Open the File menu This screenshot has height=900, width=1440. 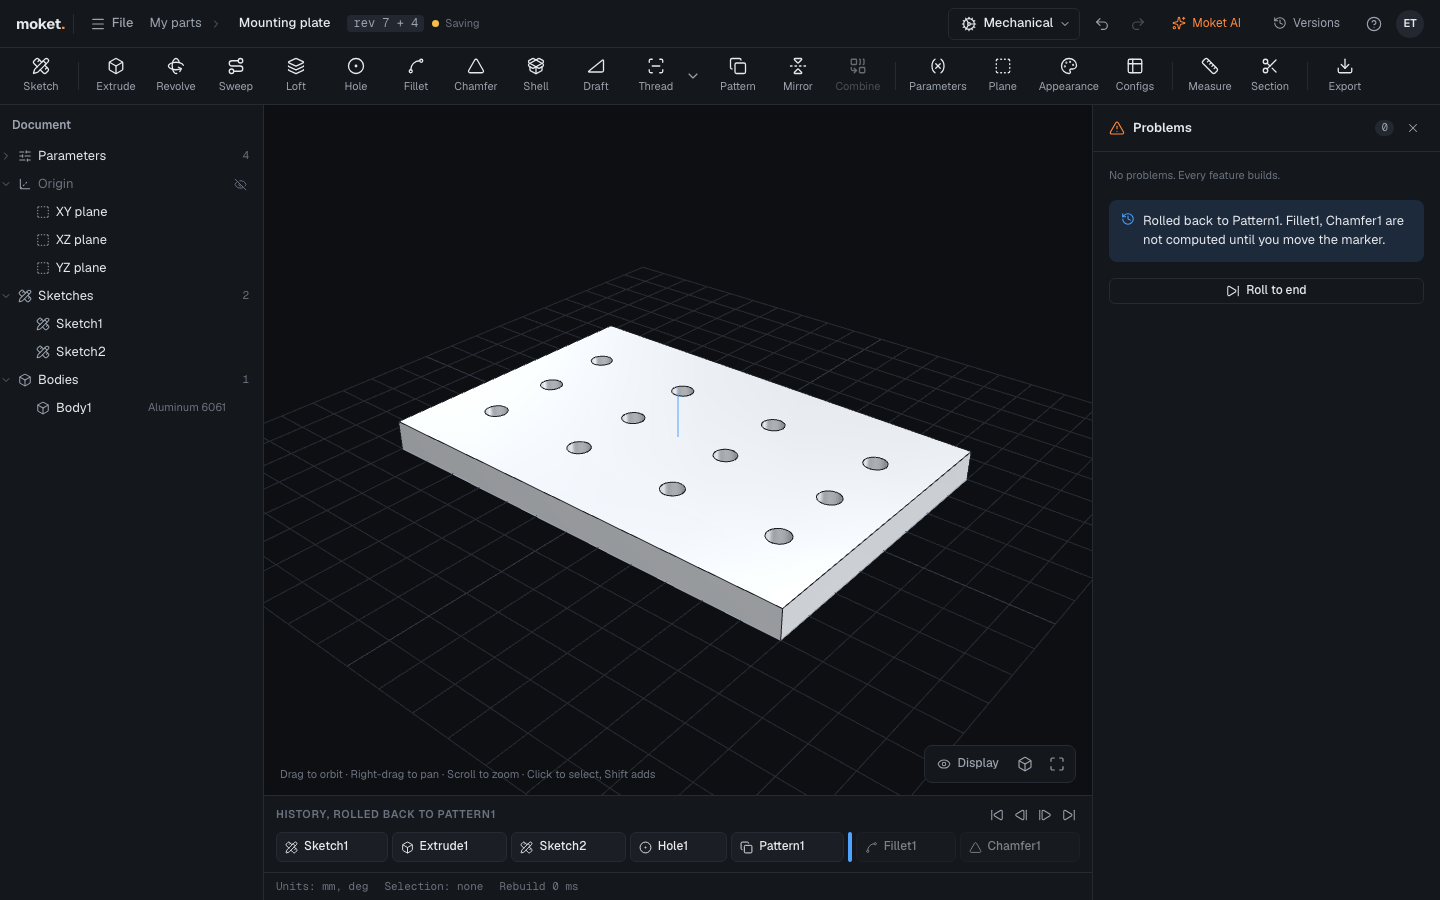[x=112, y=23]
